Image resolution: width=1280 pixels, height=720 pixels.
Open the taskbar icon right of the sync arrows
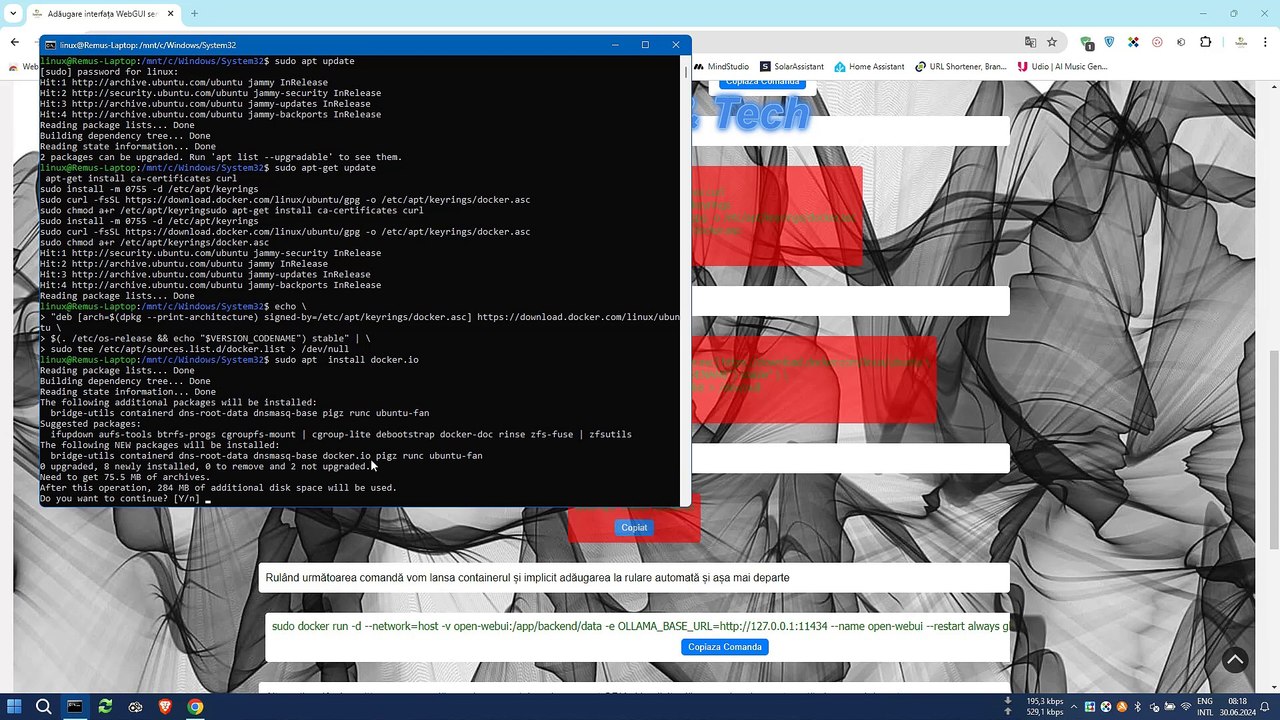click(x=135, y=706)
